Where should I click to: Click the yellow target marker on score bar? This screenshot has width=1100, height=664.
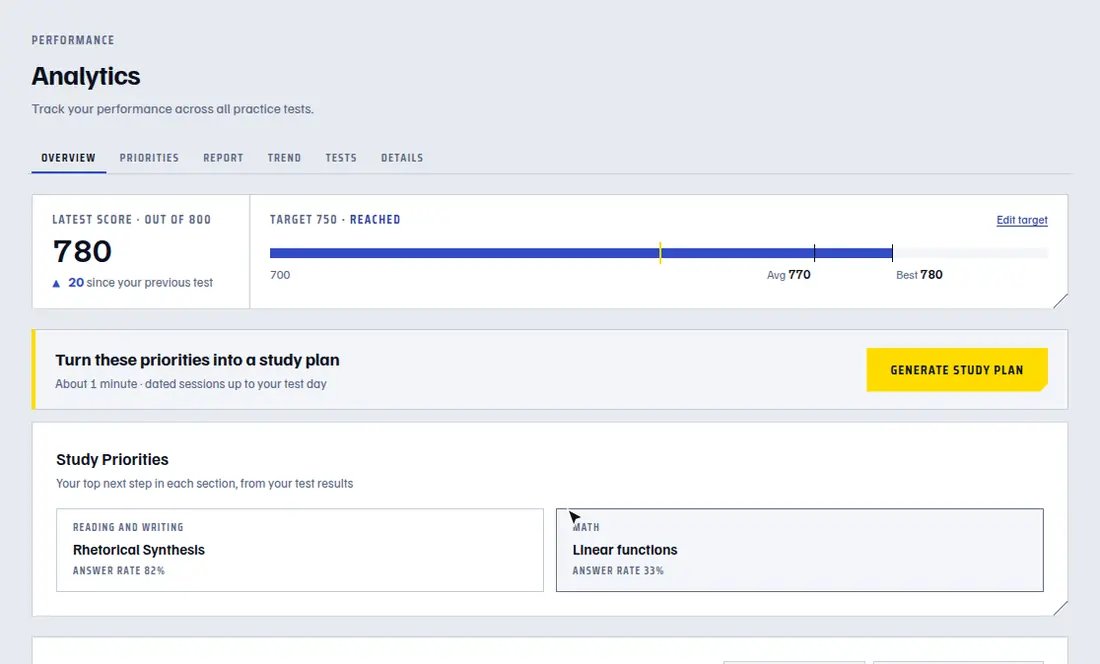tap(660, 252)
